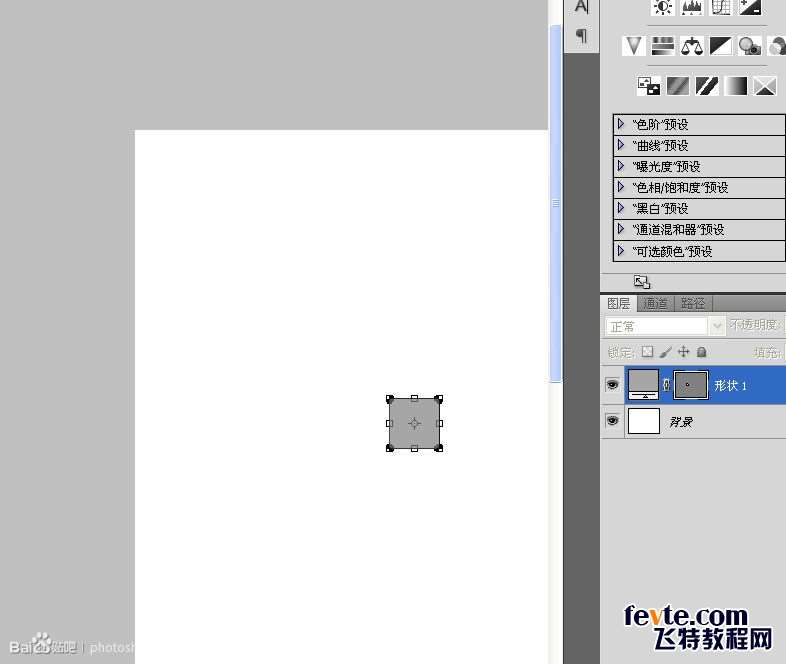
Task: Open the Paragraph panel icon
Action: [x=581, y=36]
